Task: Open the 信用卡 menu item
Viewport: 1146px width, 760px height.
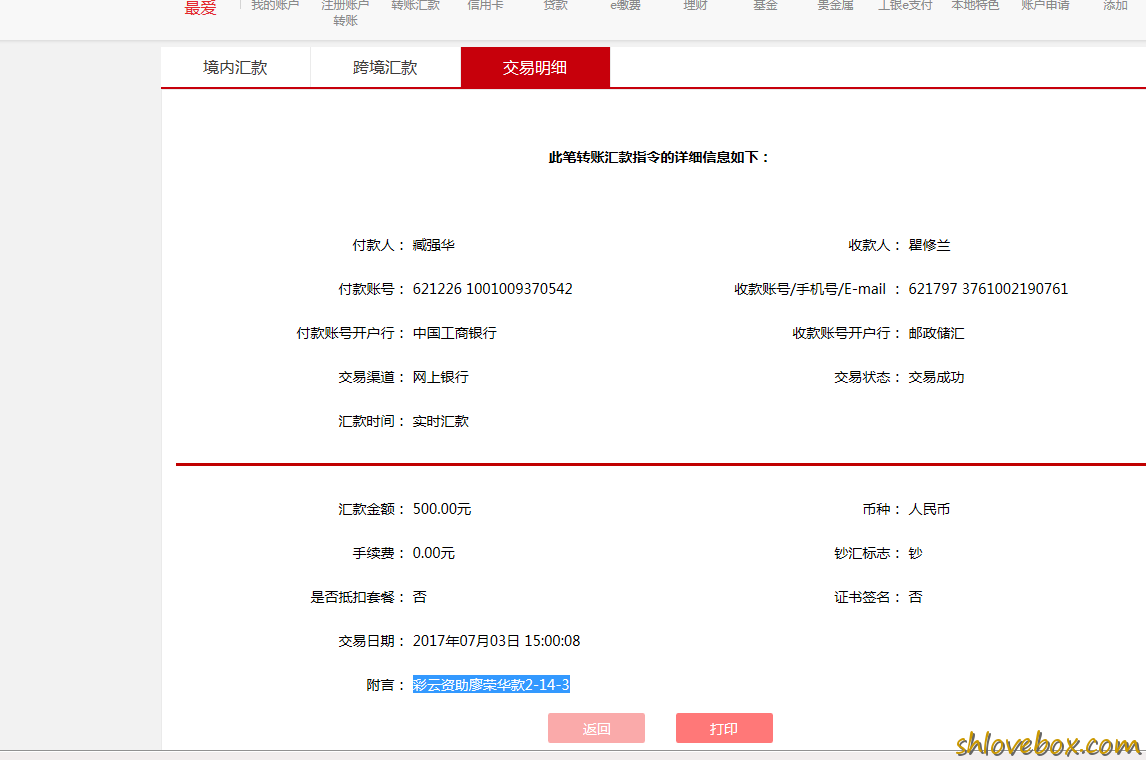Action: 485,5
